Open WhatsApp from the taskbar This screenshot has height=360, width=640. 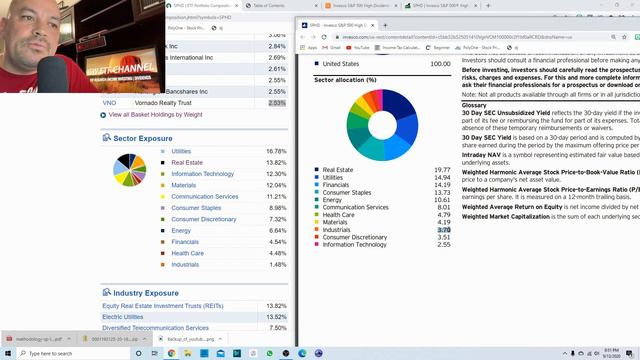[x=269, y=353]
